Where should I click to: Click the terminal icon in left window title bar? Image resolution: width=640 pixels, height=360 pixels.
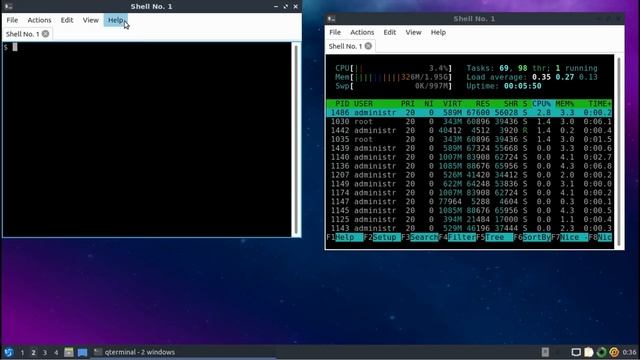click(8, 7)
